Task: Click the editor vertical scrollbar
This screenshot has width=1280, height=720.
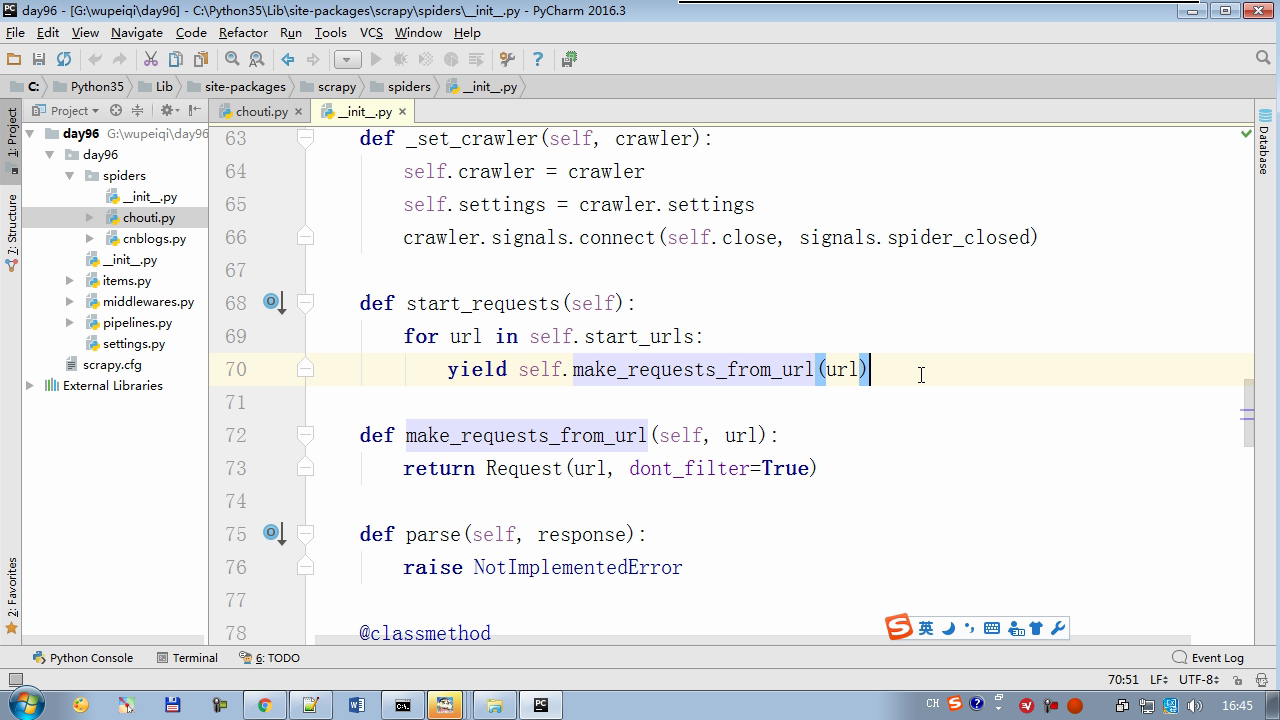Action: point(1247,414)
